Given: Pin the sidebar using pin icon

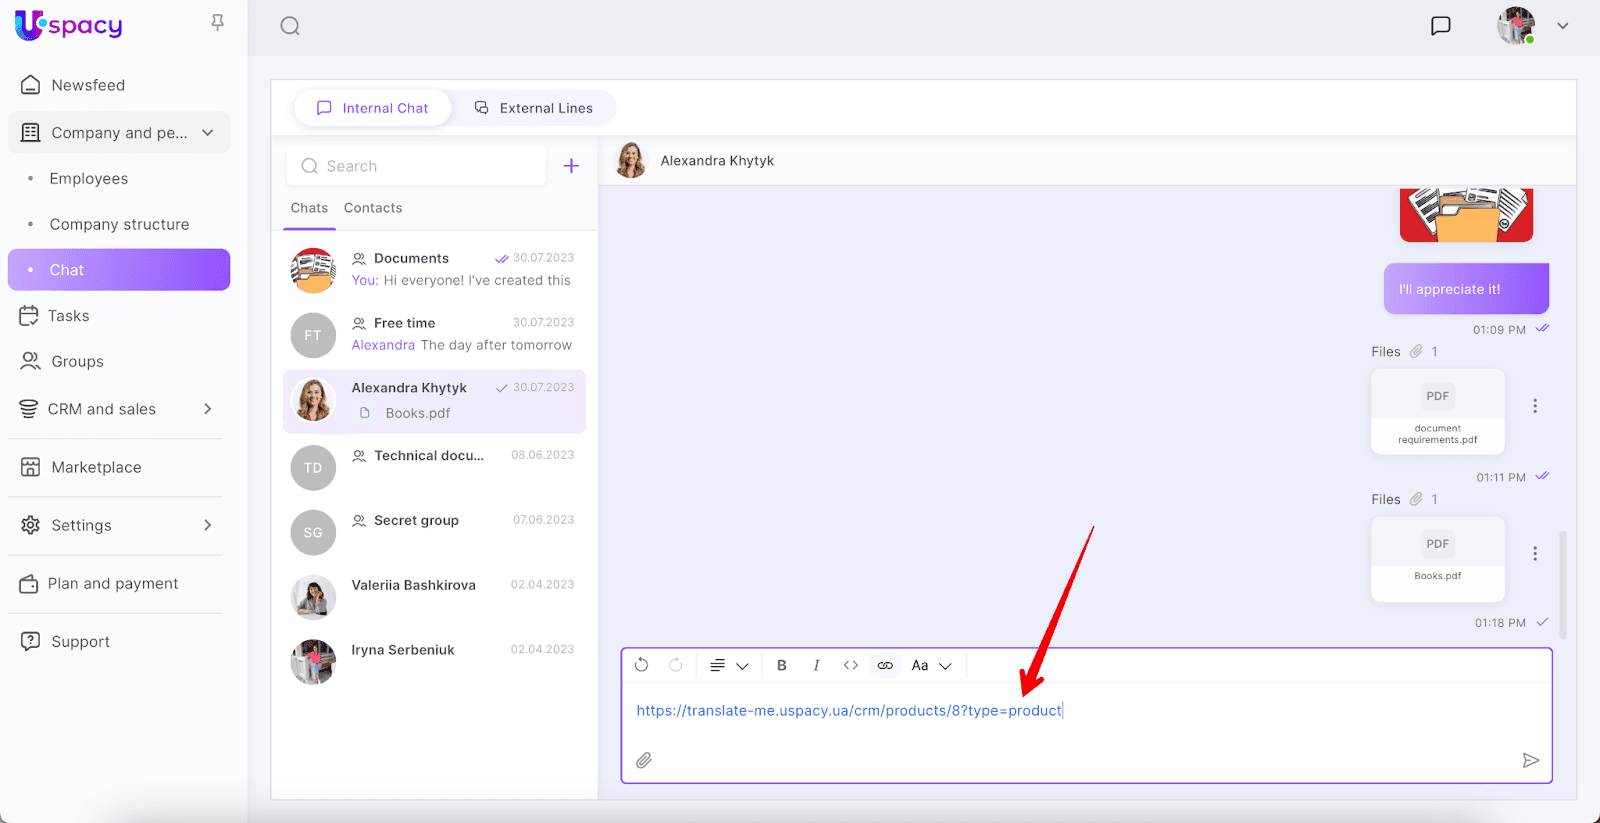Looking at the screenshot, I should click(217, 23).
